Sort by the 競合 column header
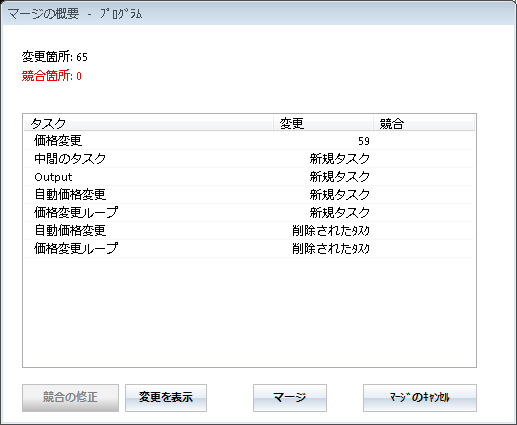 point(424,123)
